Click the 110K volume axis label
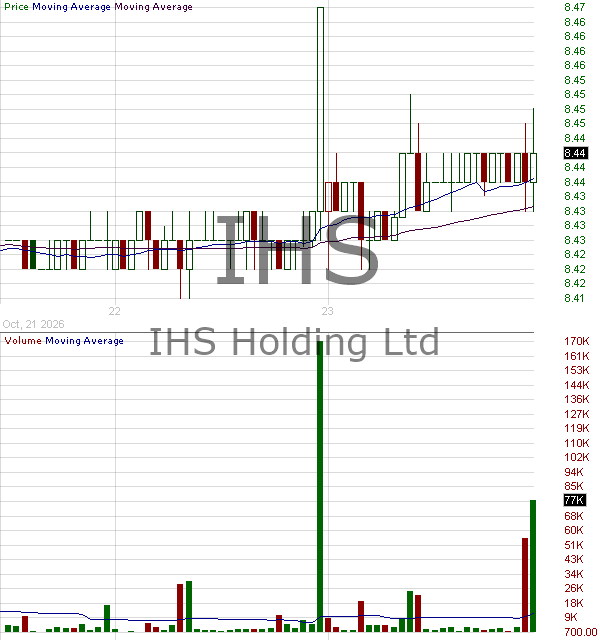600x640 pixels. point(577,443)
